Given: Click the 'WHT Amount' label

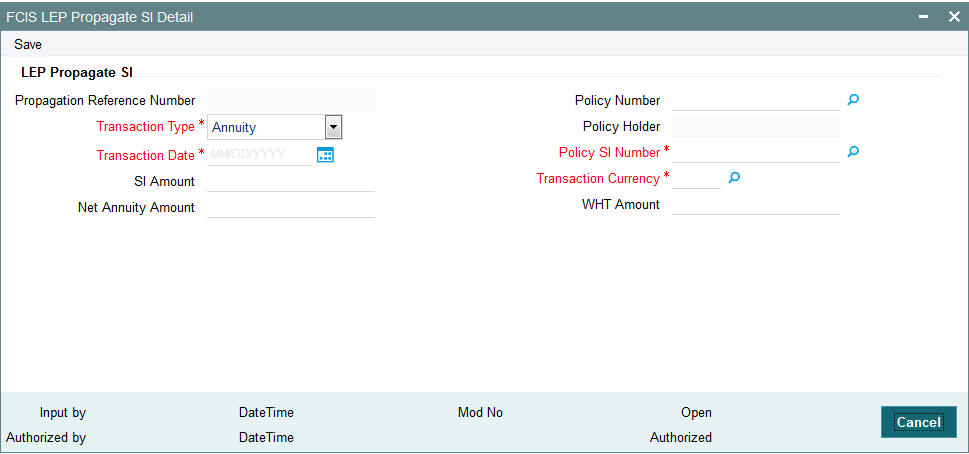Looking at the screenshot, I should click(620, 204).
